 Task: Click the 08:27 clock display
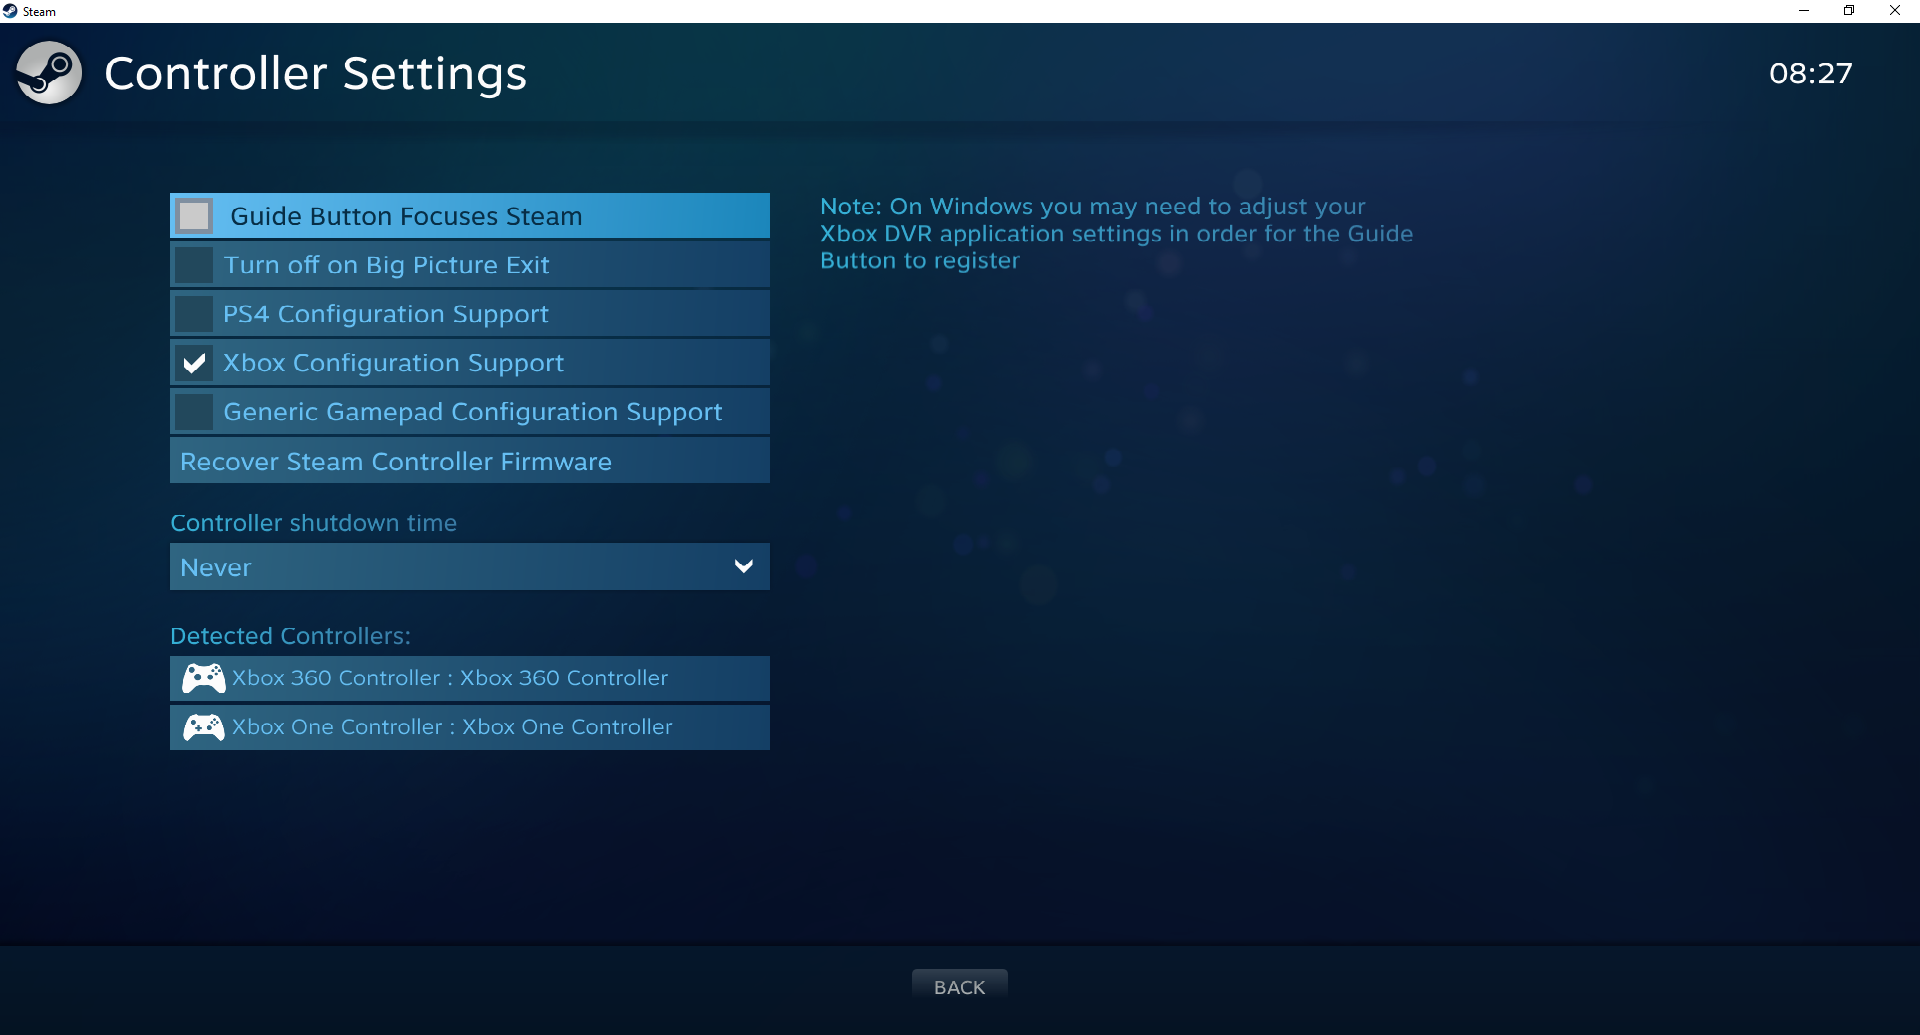point(1810,73)
